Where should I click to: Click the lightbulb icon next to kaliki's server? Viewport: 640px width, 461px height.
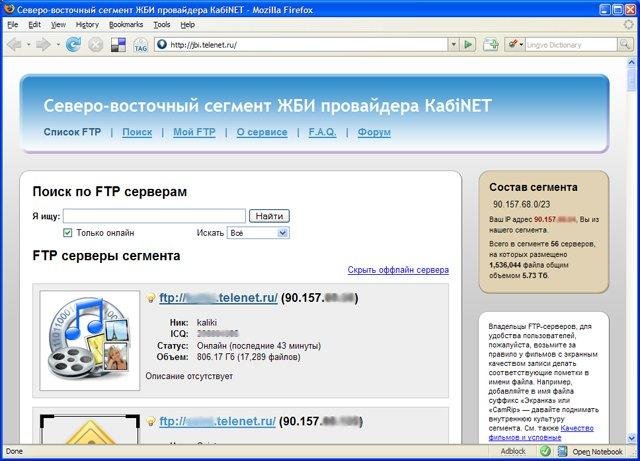pyautogui.click(x=151, y=298)
